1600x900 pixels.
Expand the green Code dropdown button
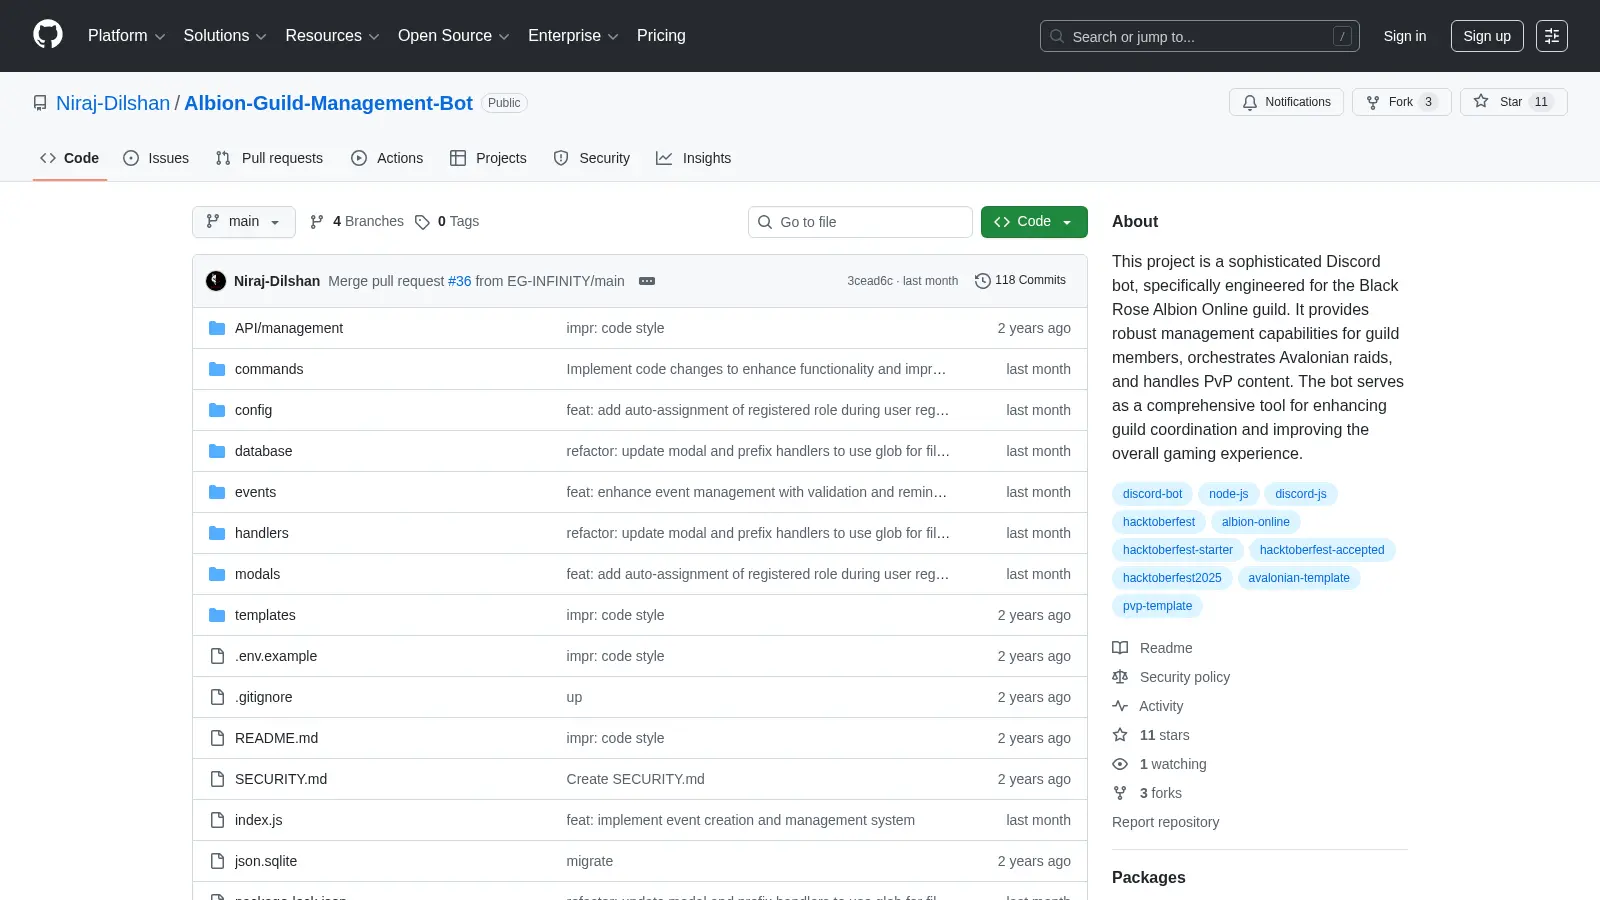(1034, 222)
